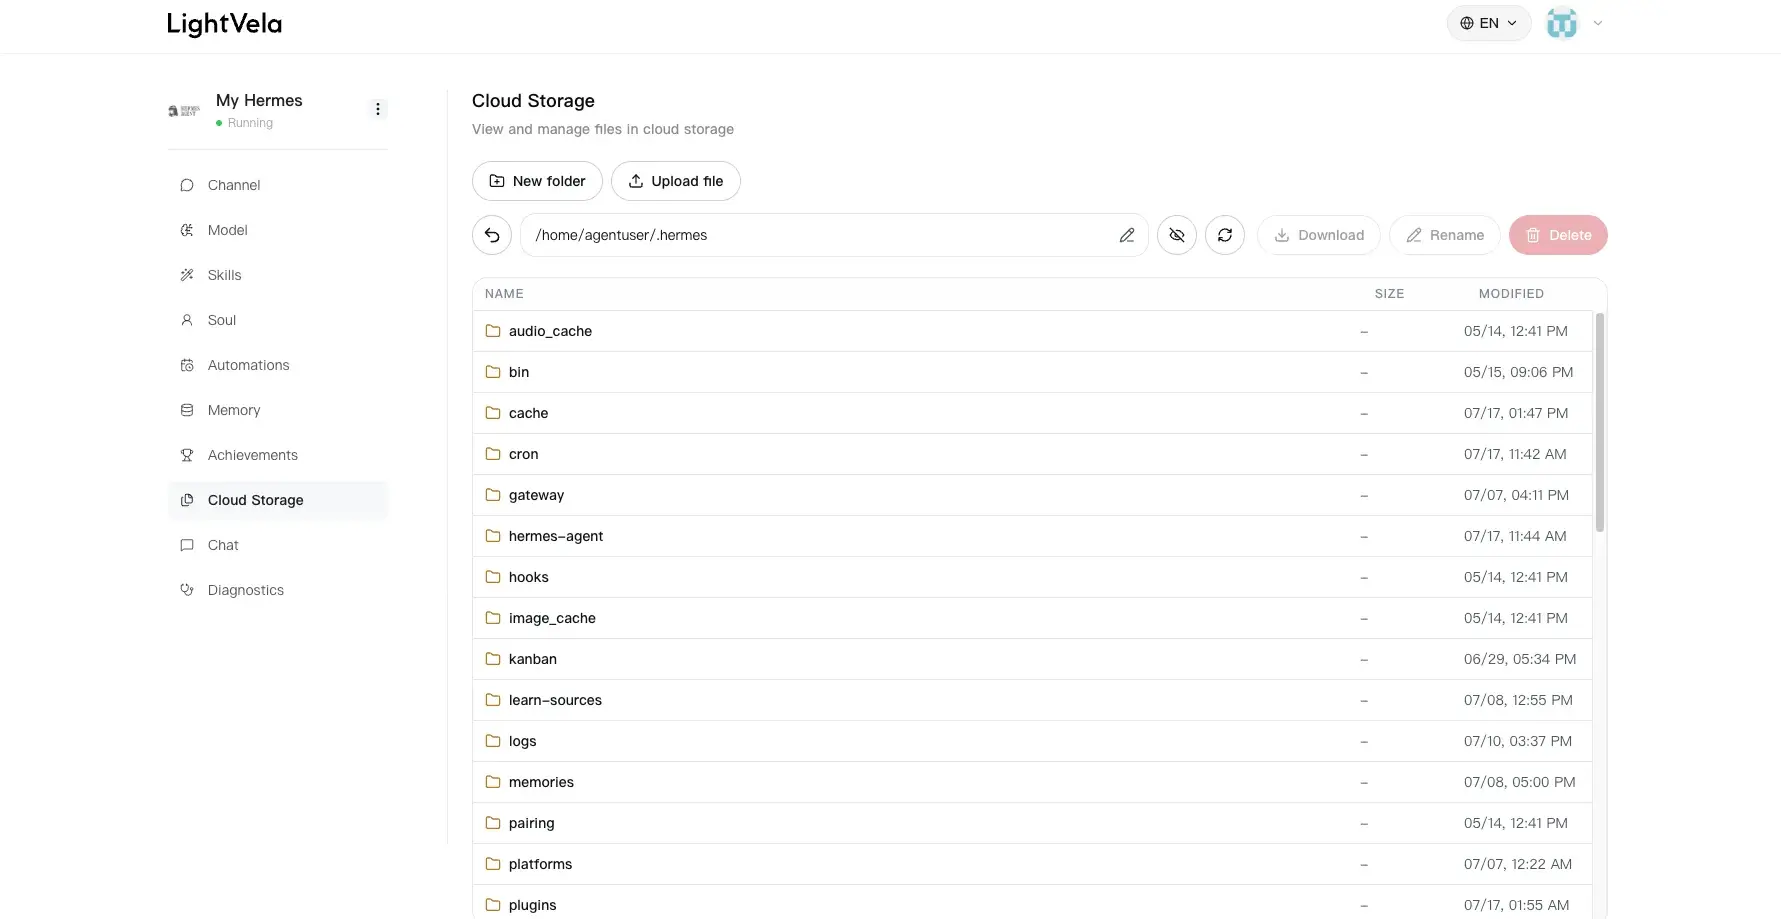The height and width of the screenshot is (919, 1781).
Task: Open the hermes-agent folder name
Action: tap(556, 536)
